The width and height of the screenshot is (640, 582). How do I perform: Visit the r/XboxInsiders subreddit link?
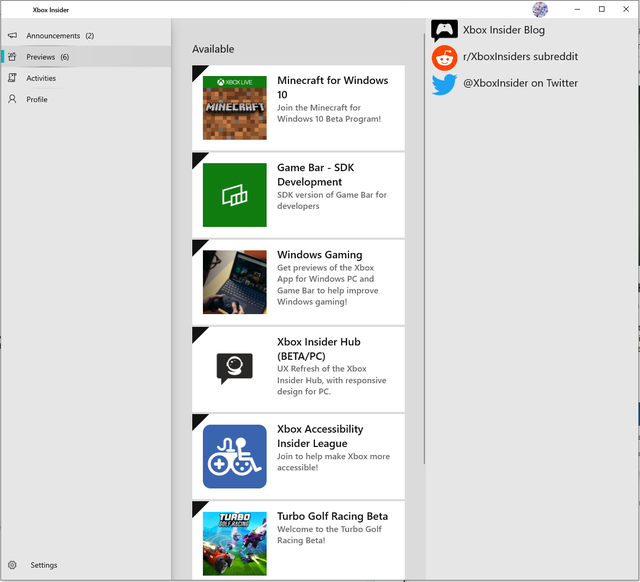tap(520, 56)
